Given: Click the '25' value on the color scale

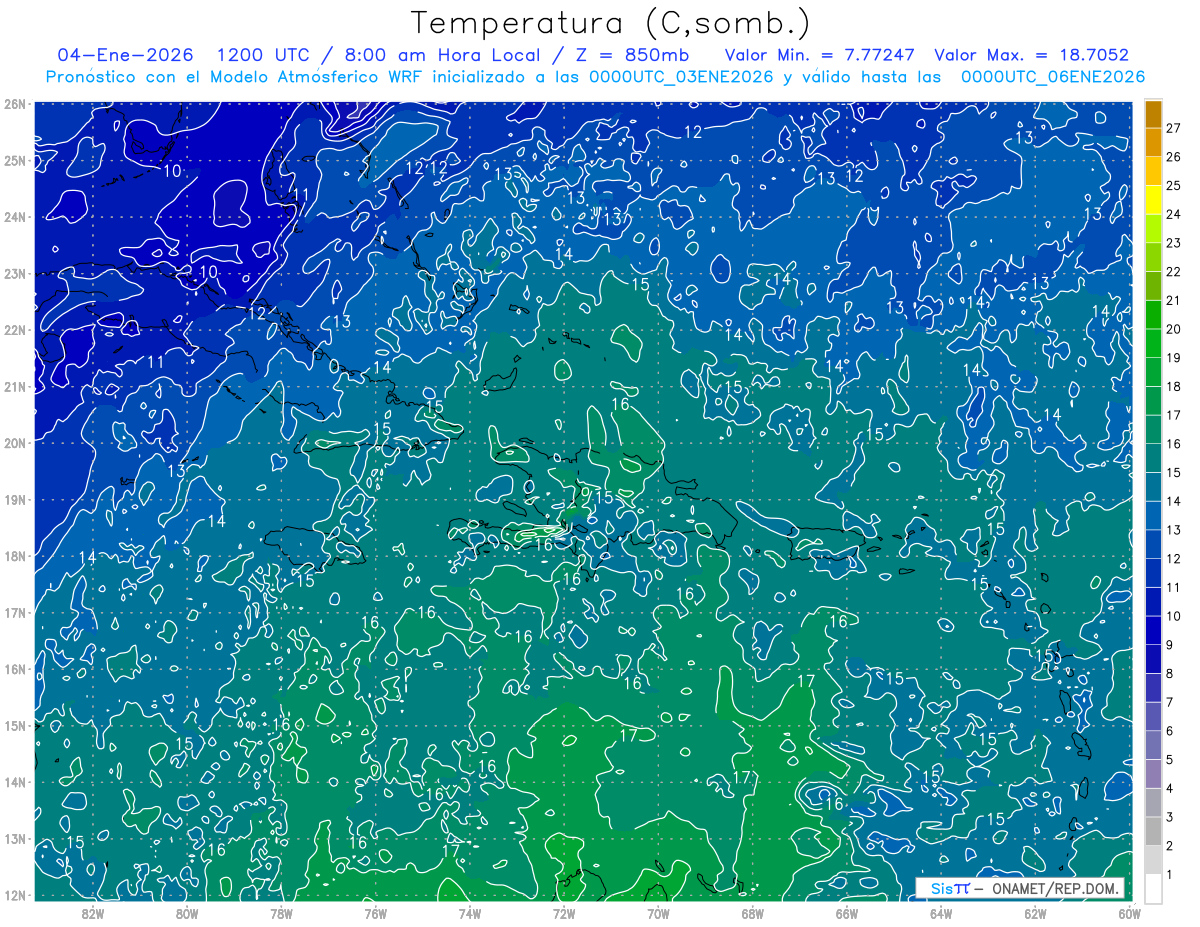Looking at the screenshot, I should tap(1174, 185).
